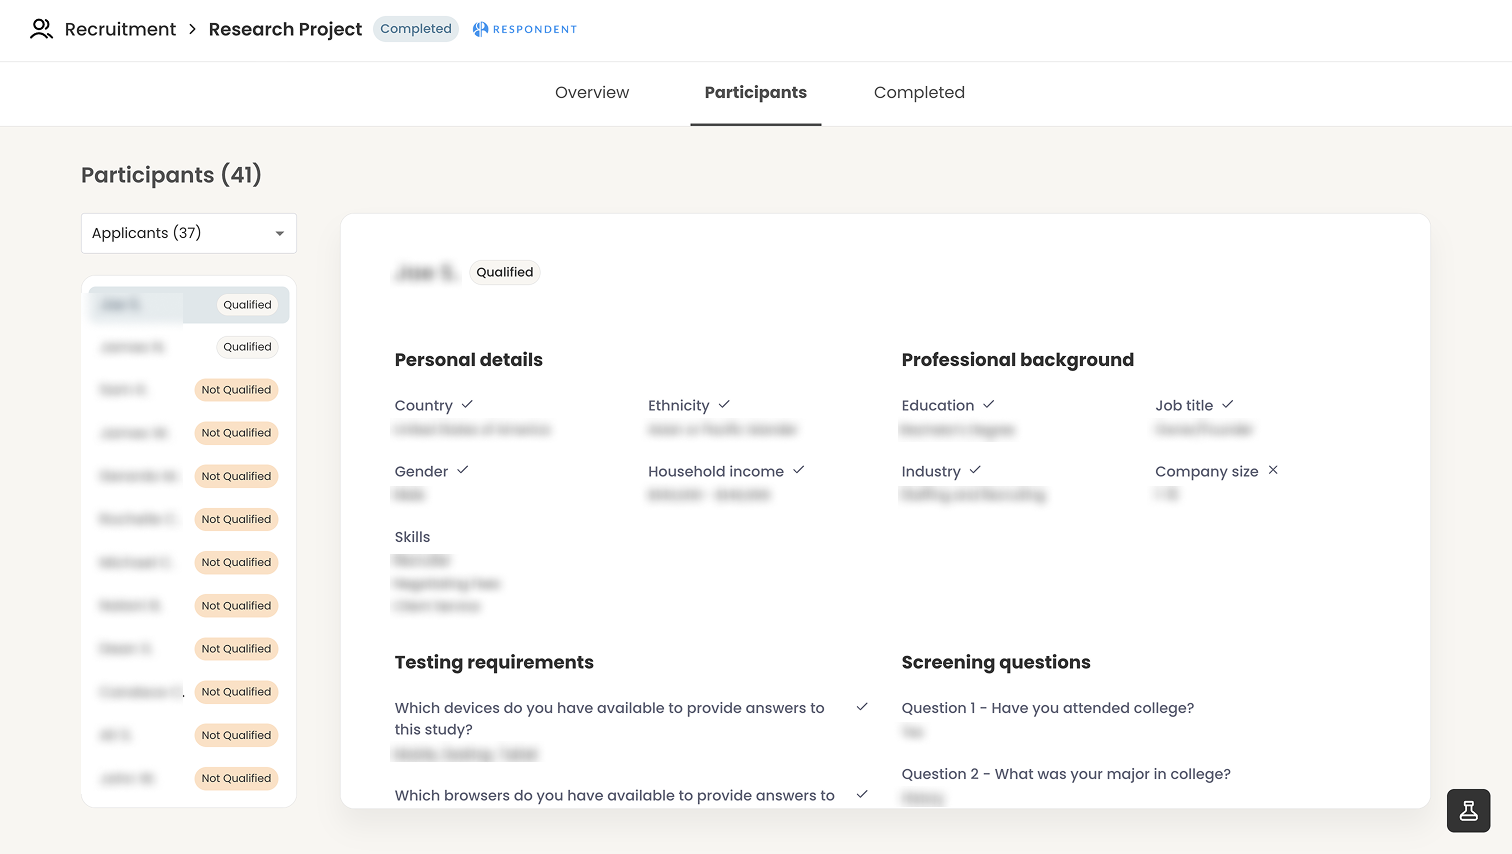The width and height of the screenshot is (1512, 854).
Task: Open the Applicants (37) dropdown
Action: coord(189,233)
